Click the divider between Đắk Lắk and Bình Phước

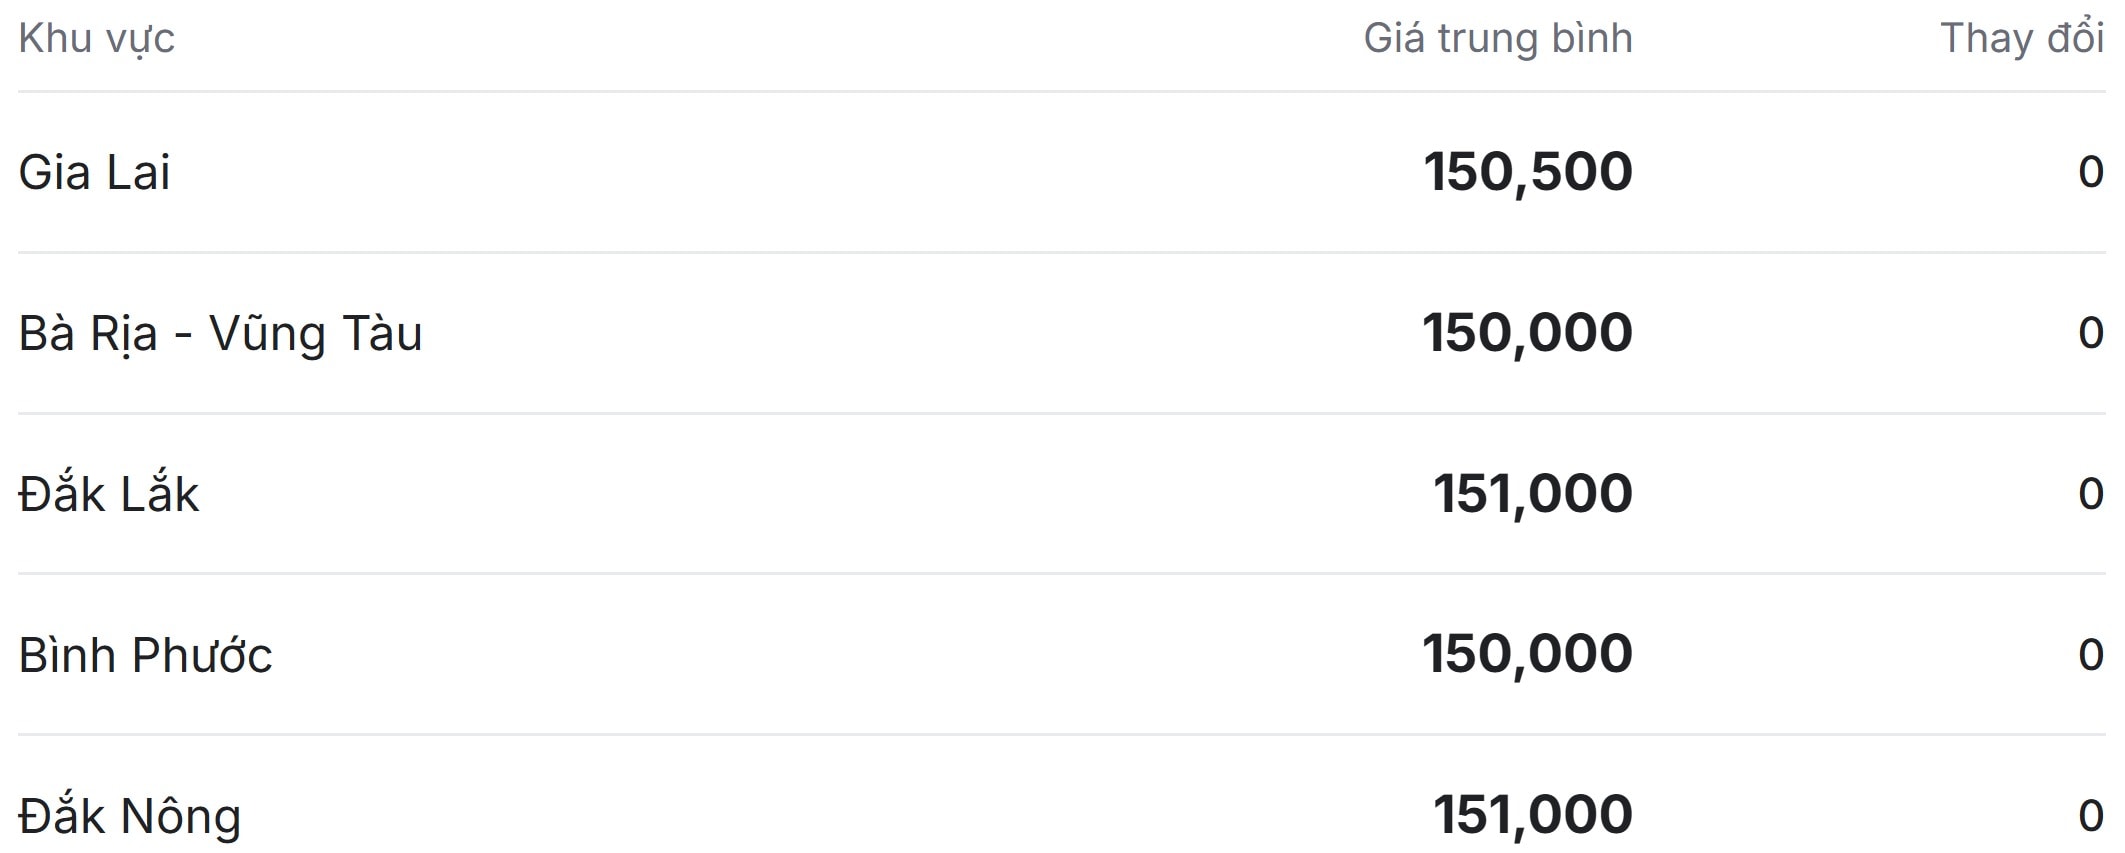click(1061, 574)
